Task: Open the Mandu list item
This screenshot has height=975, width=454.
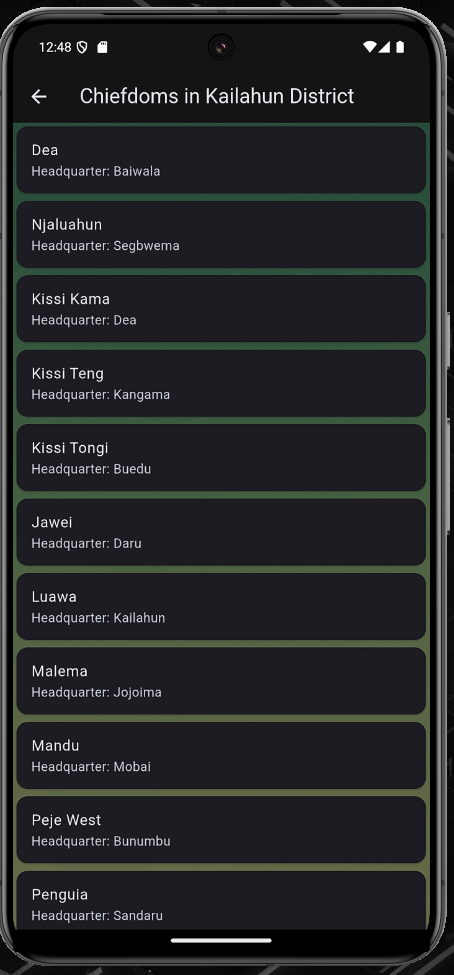Action: 221,756
